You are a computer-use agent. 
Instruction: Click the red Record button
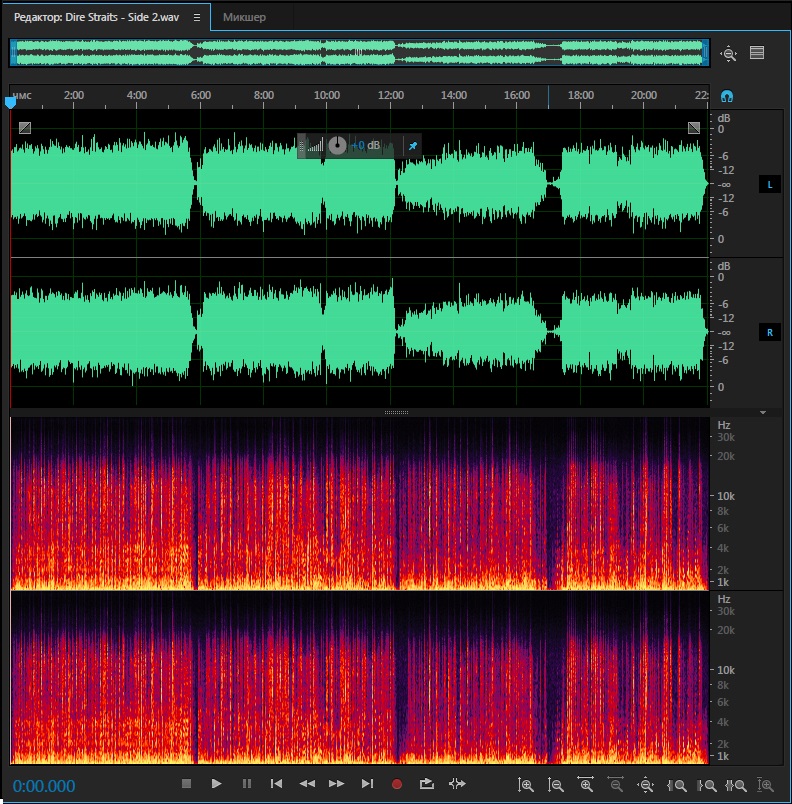pos(397,784)
